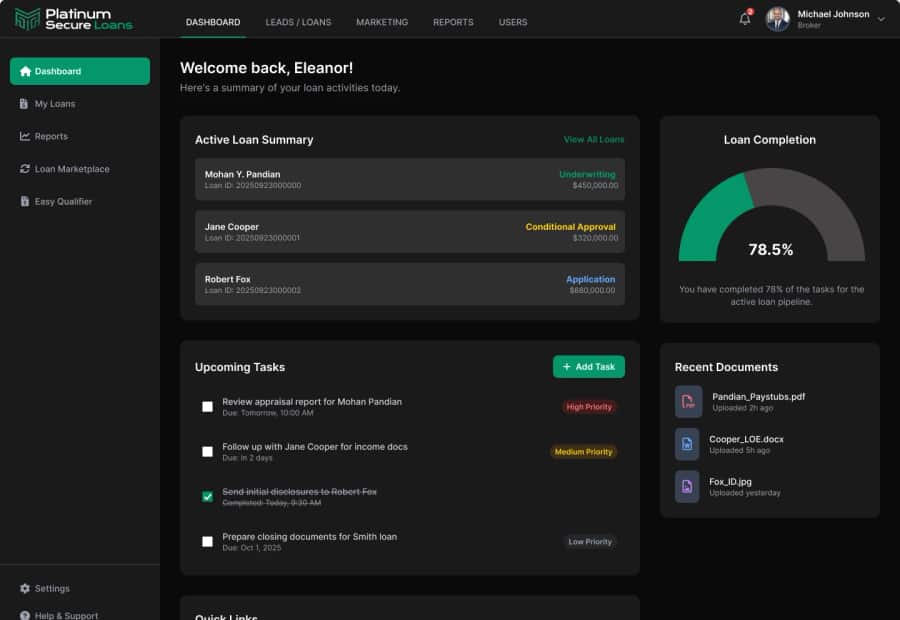Click the Dashboard home icon in sidebar
The height and width of the screenshot is (620, 900).
pos(25,71)
